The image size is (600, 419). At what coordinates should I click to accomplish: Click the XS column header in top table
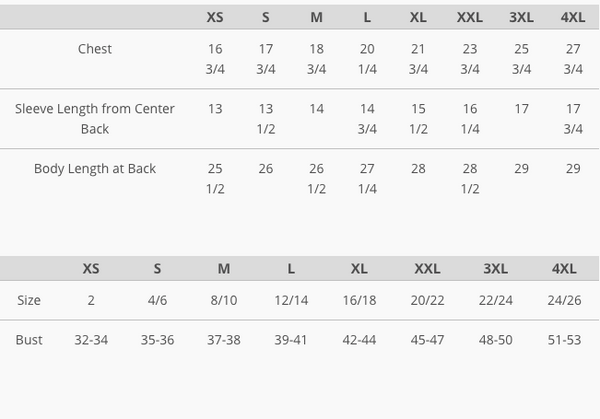[215, 17]
